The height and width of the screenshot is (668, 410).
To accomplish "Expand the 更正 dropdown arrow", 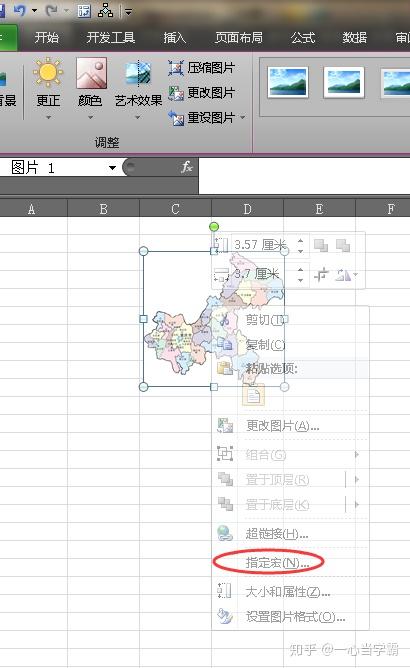I will pyautogui.click(x=48, y=117).
